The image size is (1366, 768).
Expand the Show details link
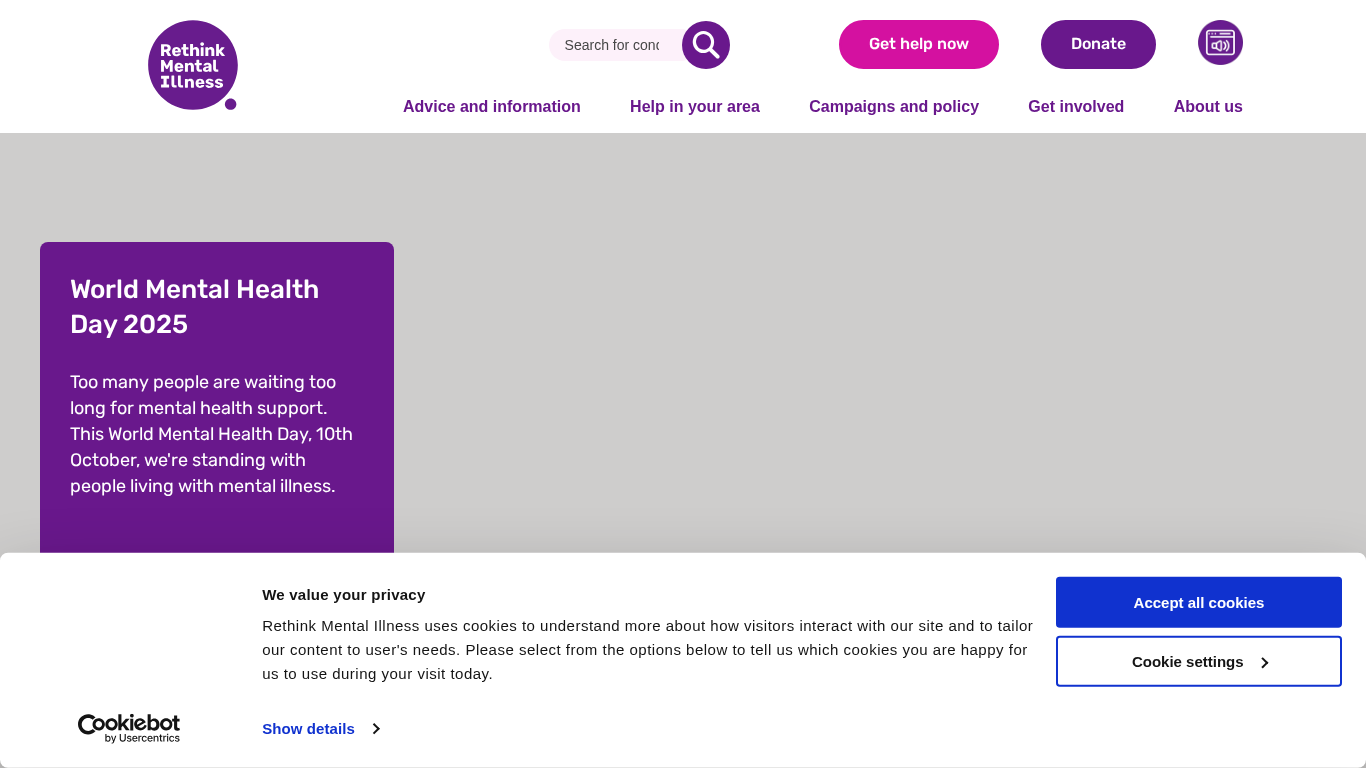pyautogui.click(x=308, y=729)
